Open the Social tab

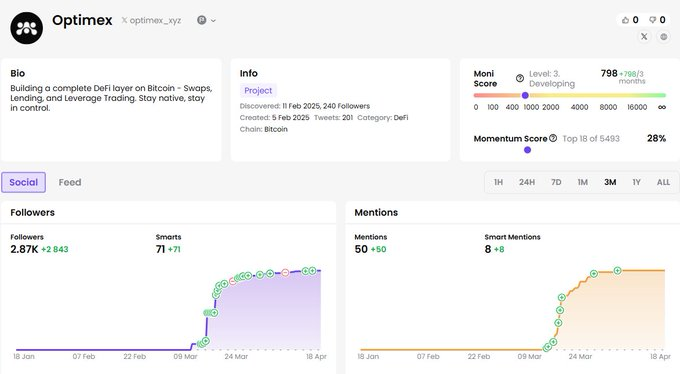point(23,182)
